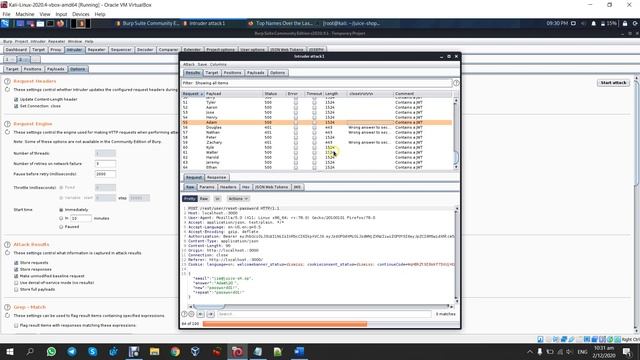This screenshot has height=360, width=640.
Task: Open the Request Engine help icon
Action: (x=7, y=124)
